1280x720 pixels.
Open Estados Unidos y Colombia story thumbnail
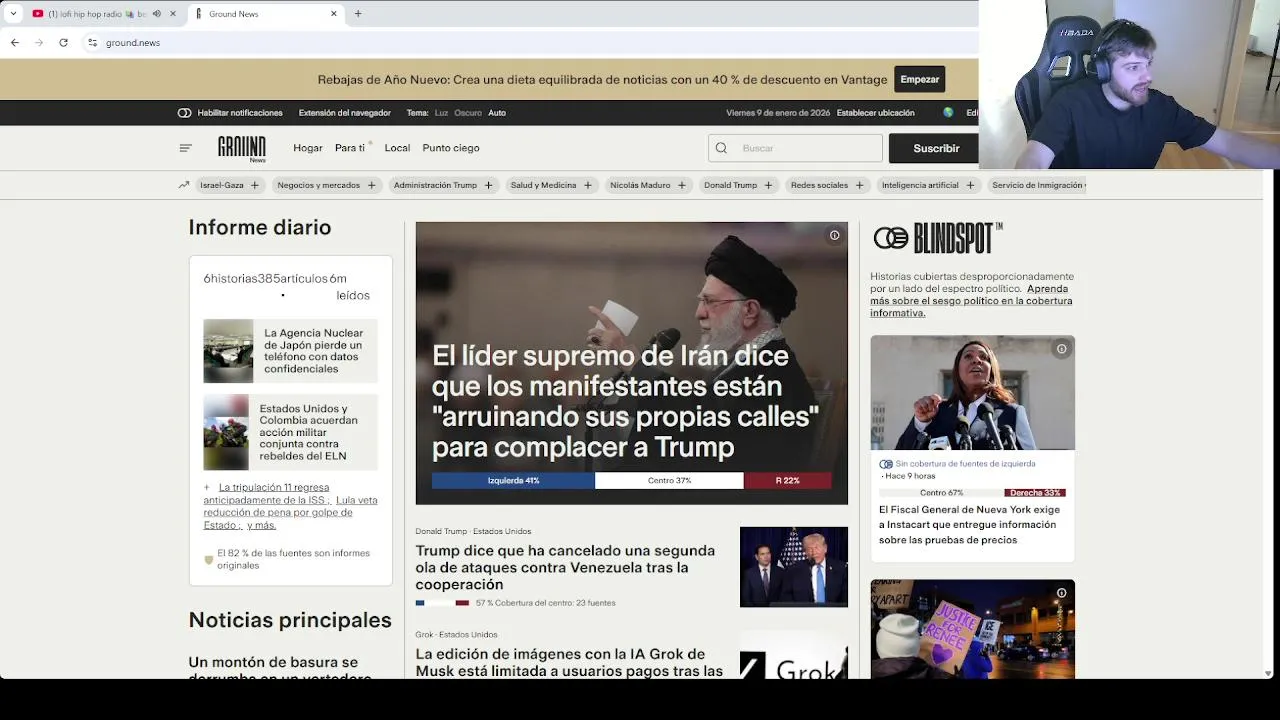pyautogui.click(x=226, y=432)
